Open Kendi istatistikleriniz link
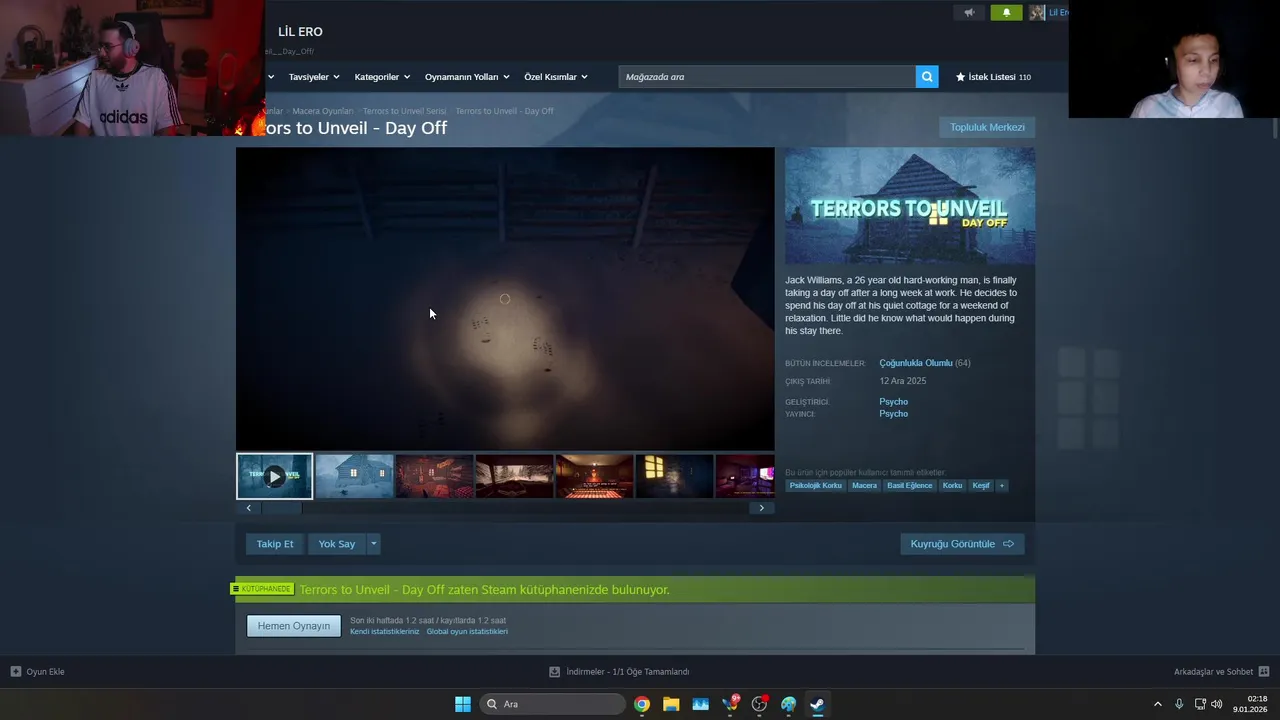Viewport: 1280px width, 720px height. point(385,632)
